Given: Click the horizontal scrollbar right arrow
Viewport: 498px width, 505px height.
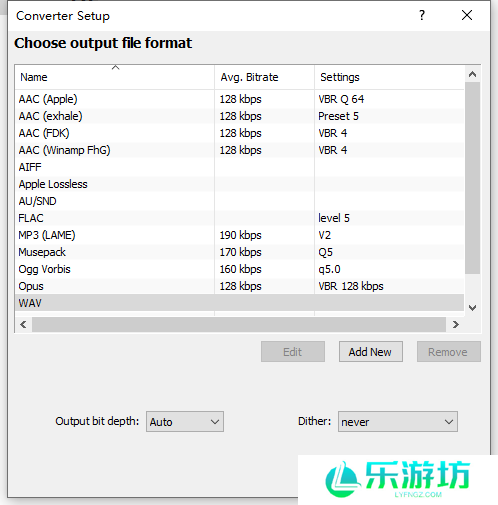Looking at the screenshot, I should (456, 324).
